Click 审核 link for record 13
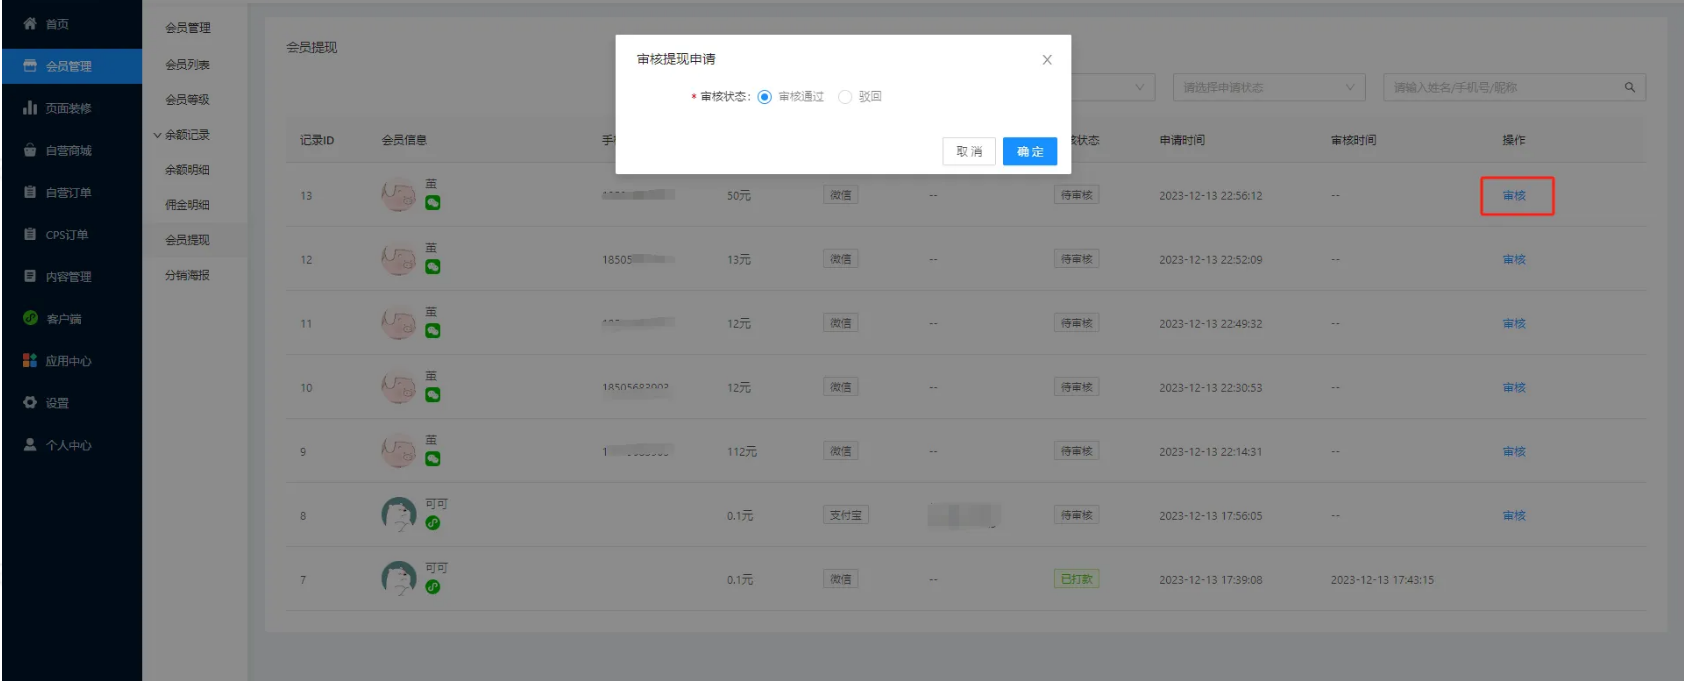 (1514, 196)
